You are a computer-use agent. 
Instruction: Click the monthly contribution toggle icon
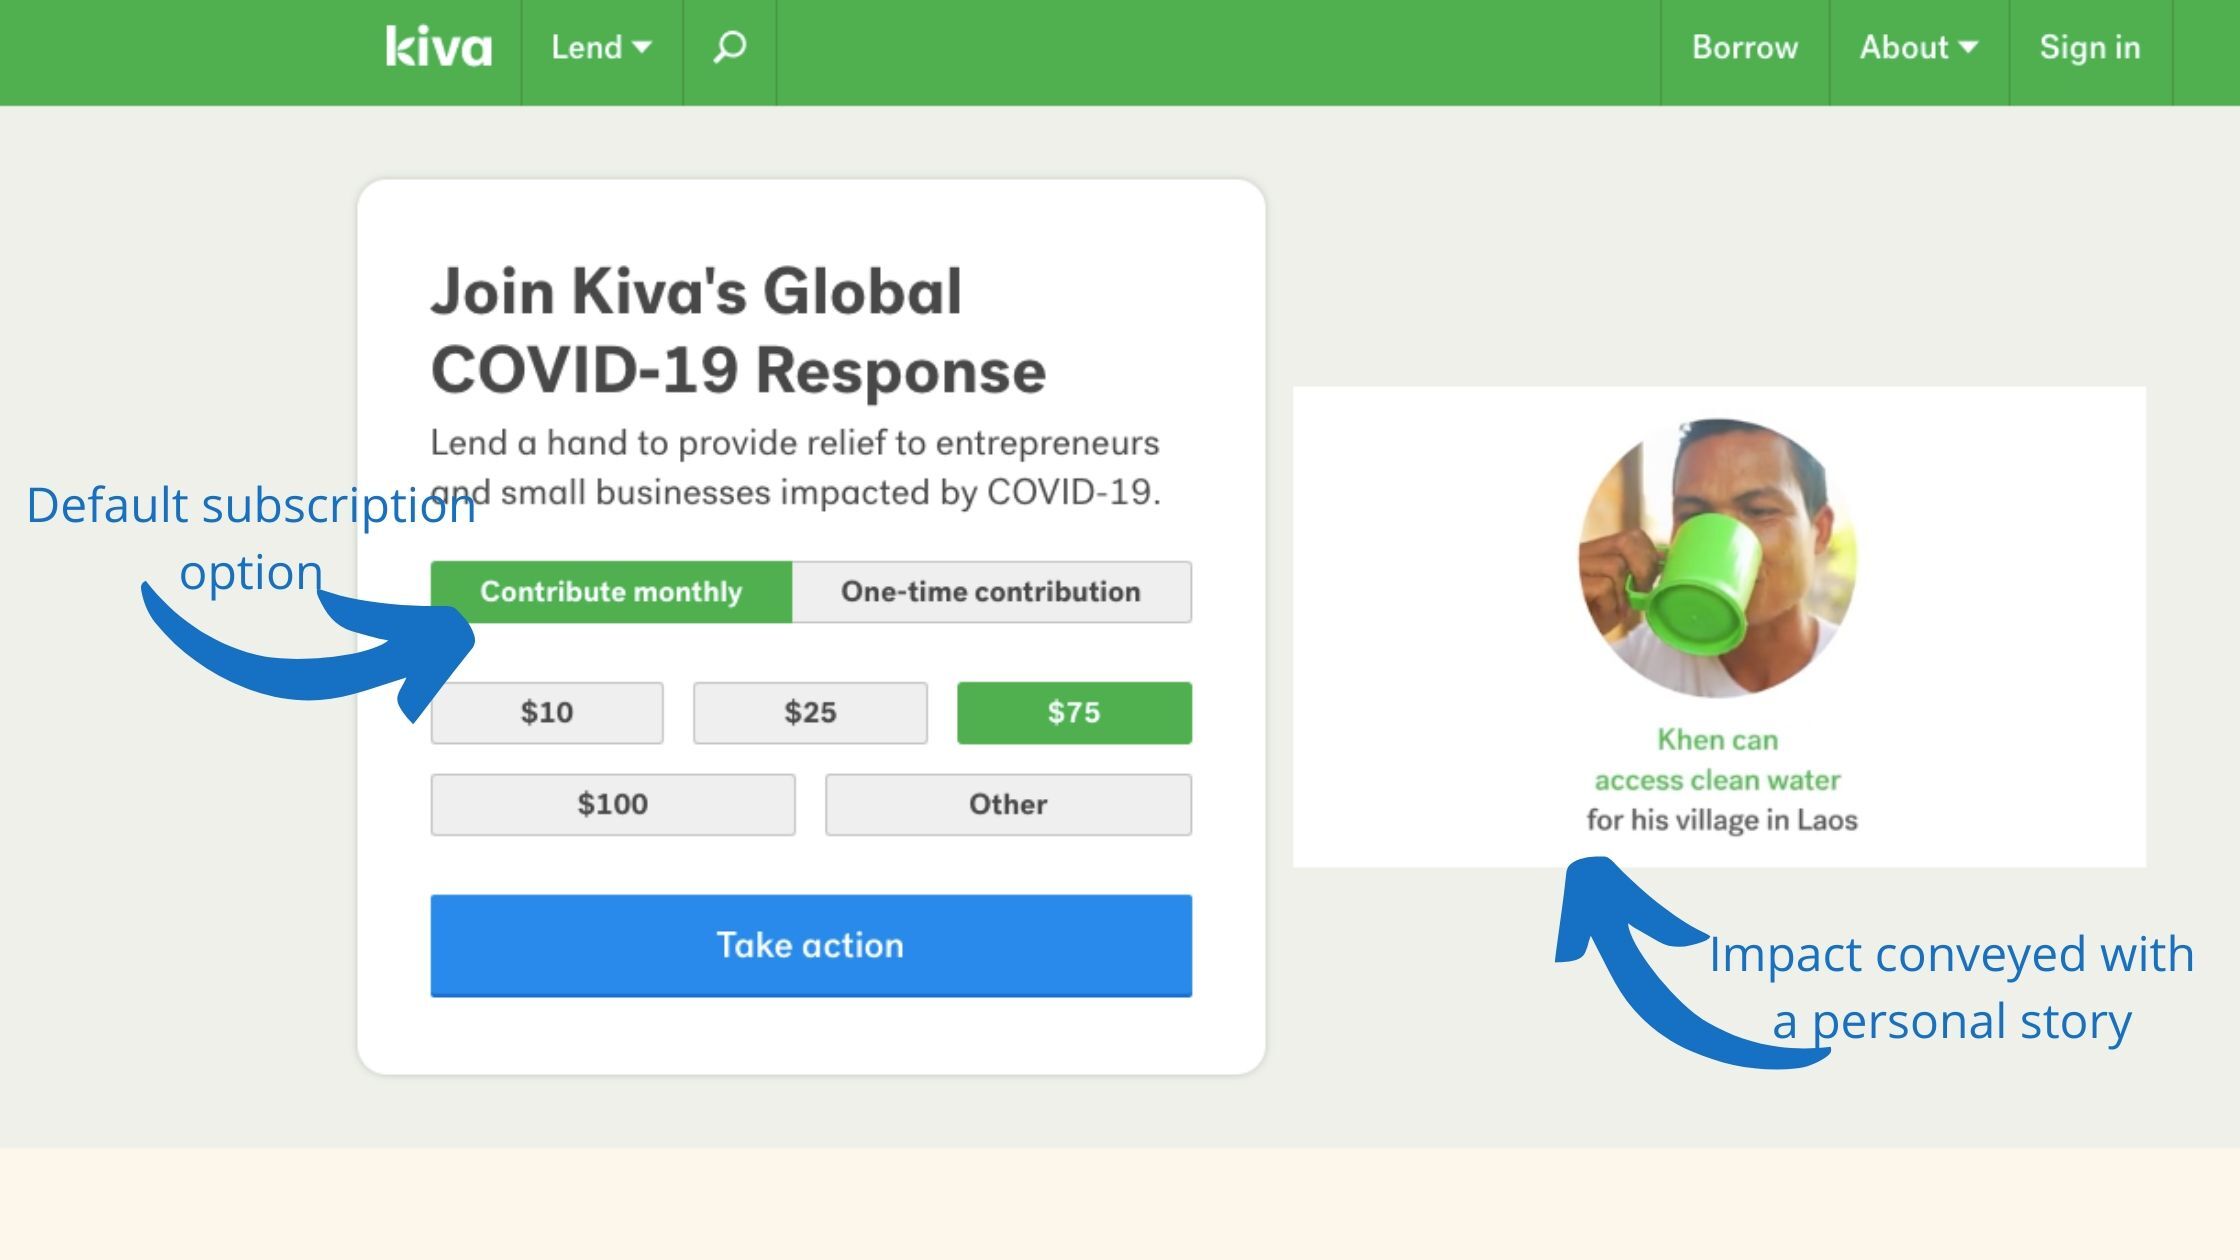(611, 591)
